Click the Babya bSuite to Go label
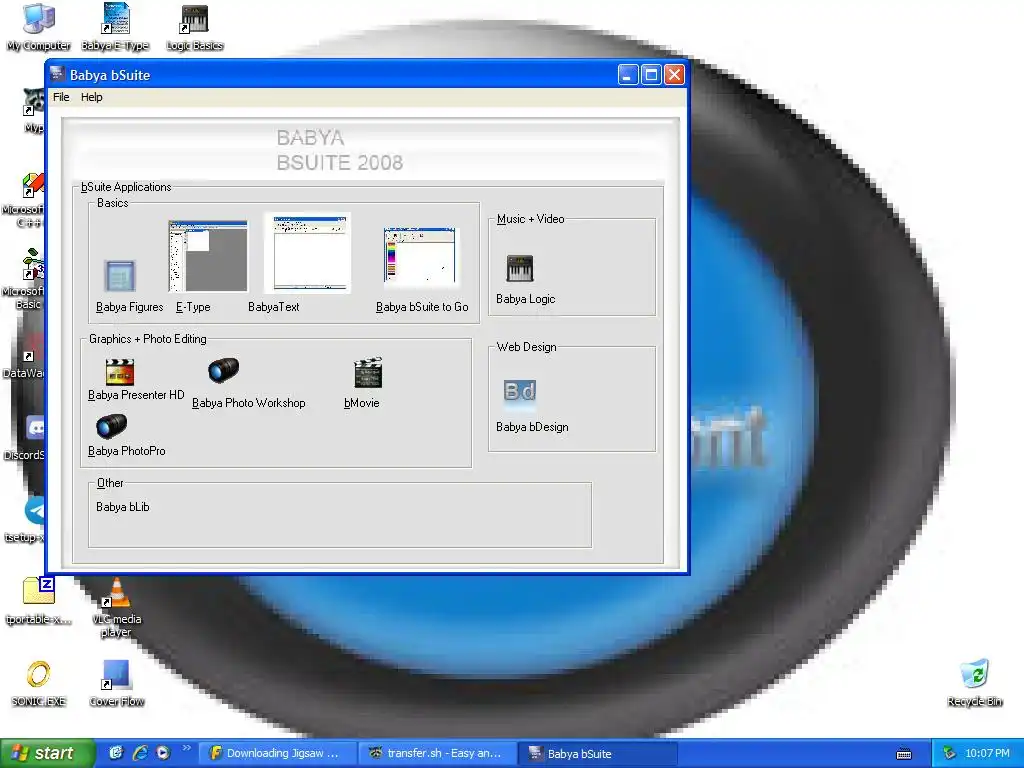This screenshot has height=768, width=1024. point(422,307)
